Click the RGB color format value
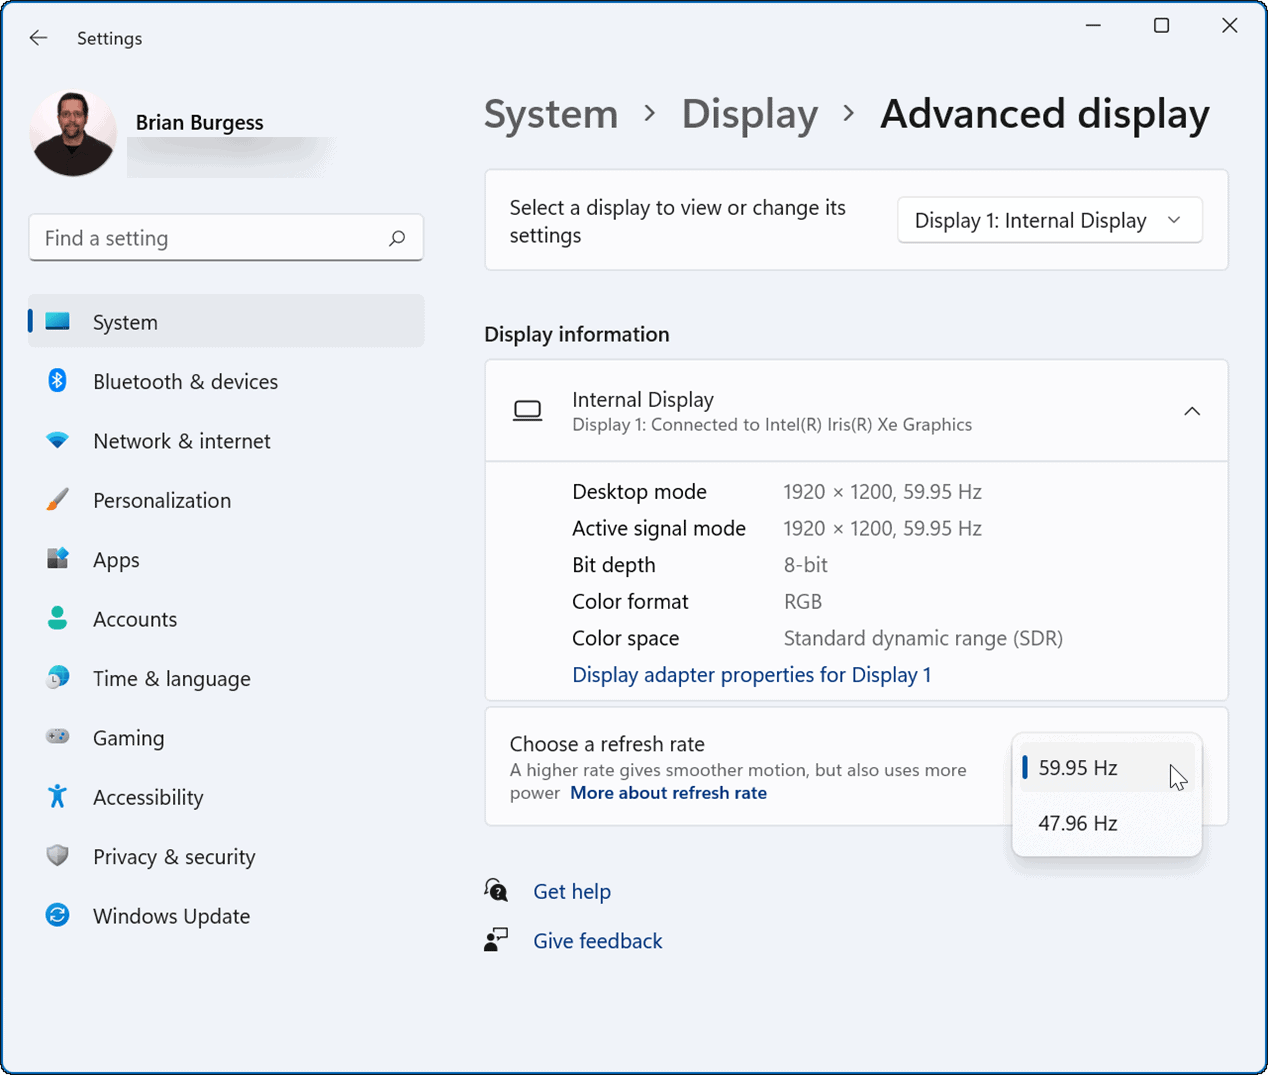 click(802, 602)
